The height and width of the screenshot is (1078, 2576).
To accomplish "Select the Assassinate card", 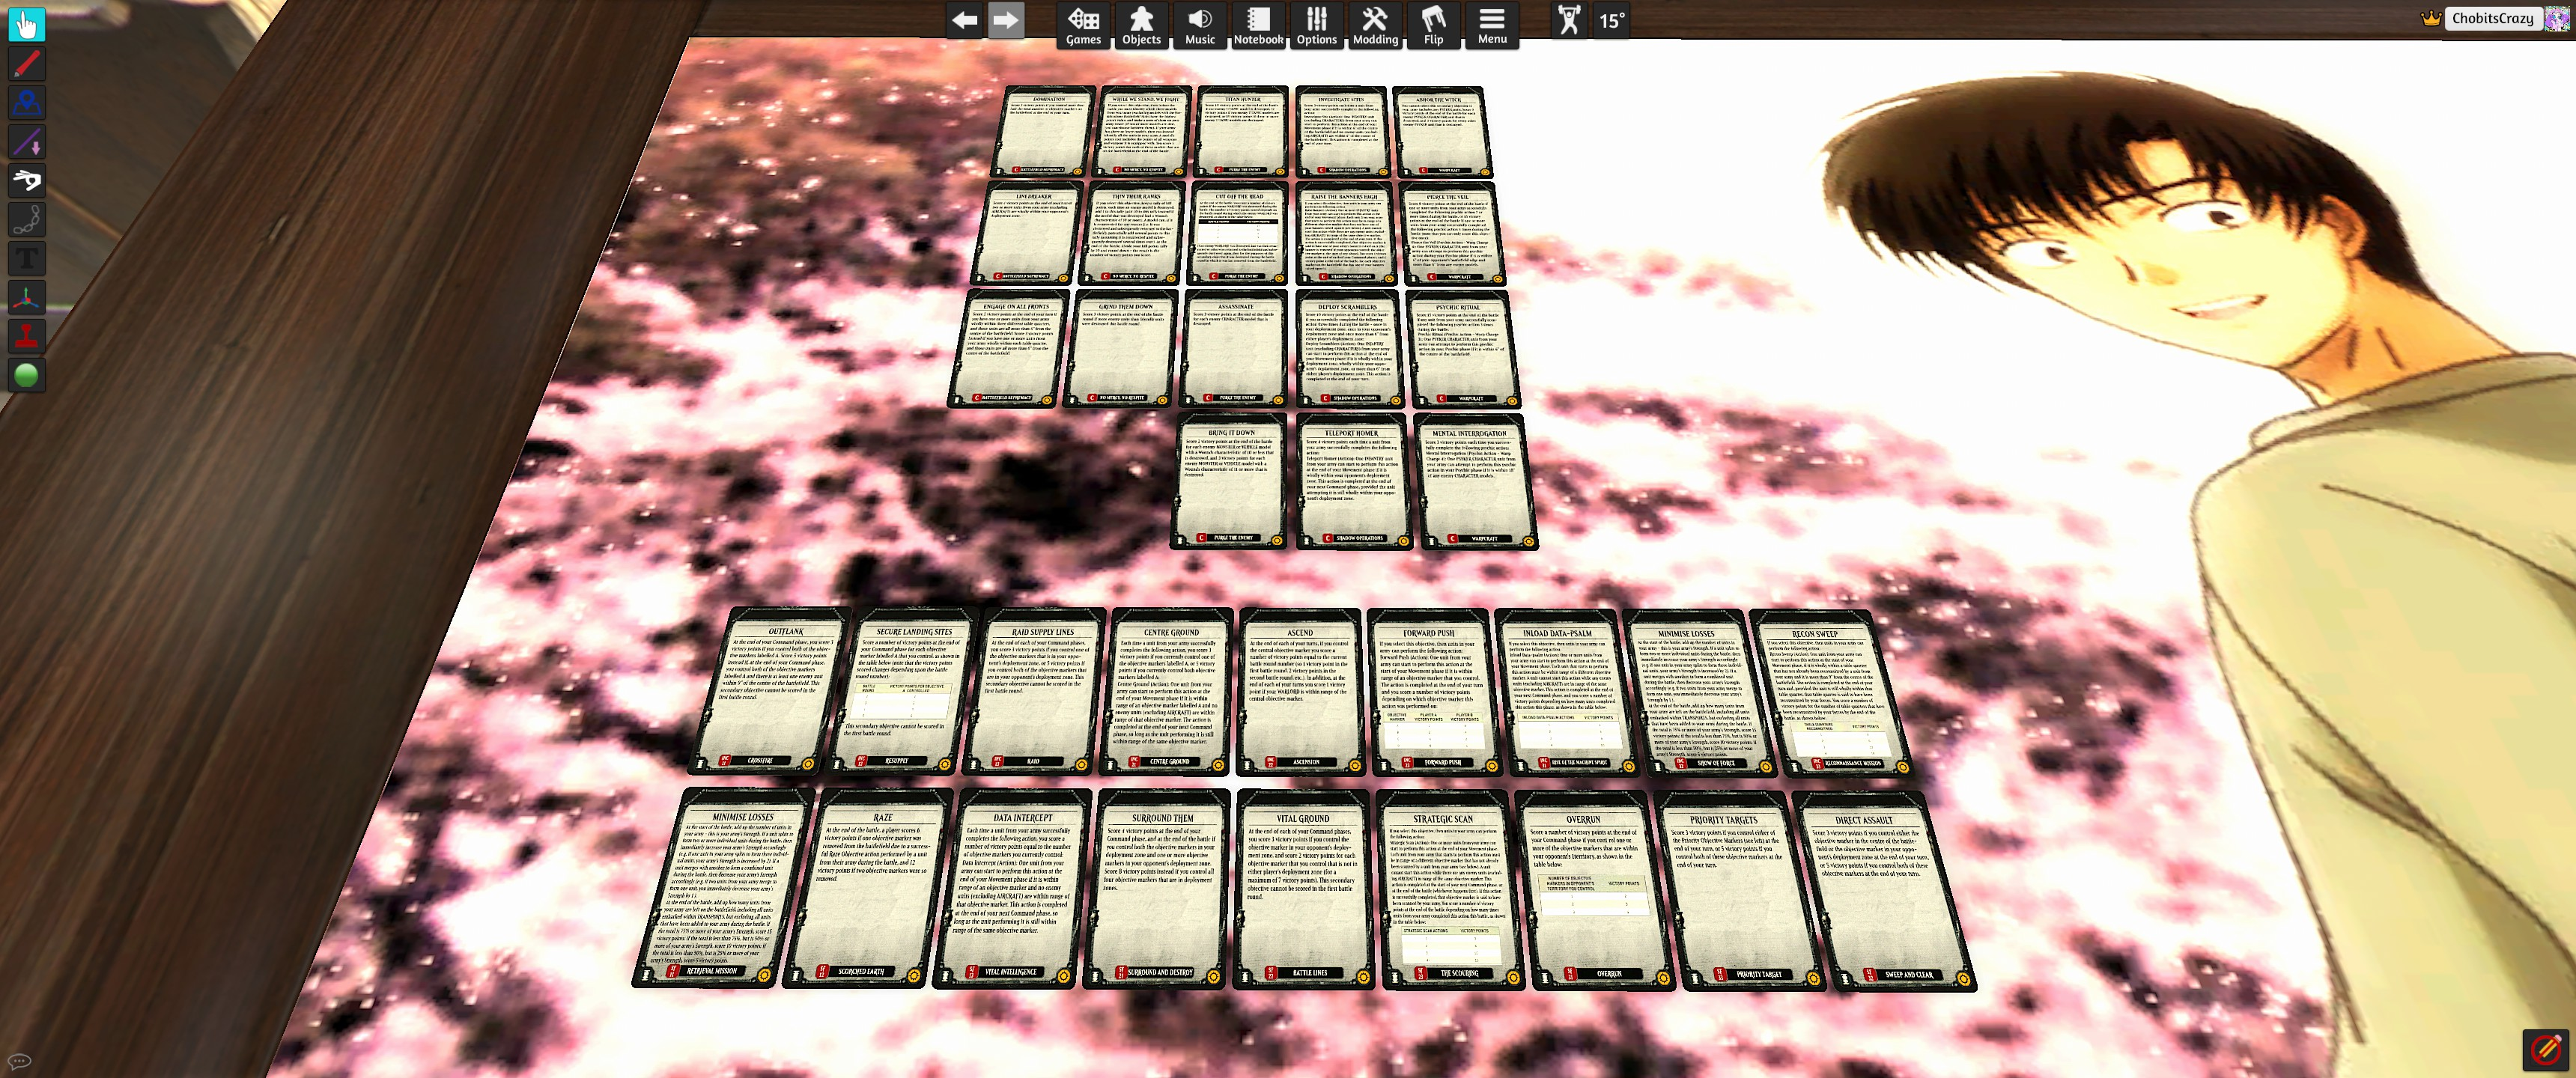I will click(x=1234, y=350).
